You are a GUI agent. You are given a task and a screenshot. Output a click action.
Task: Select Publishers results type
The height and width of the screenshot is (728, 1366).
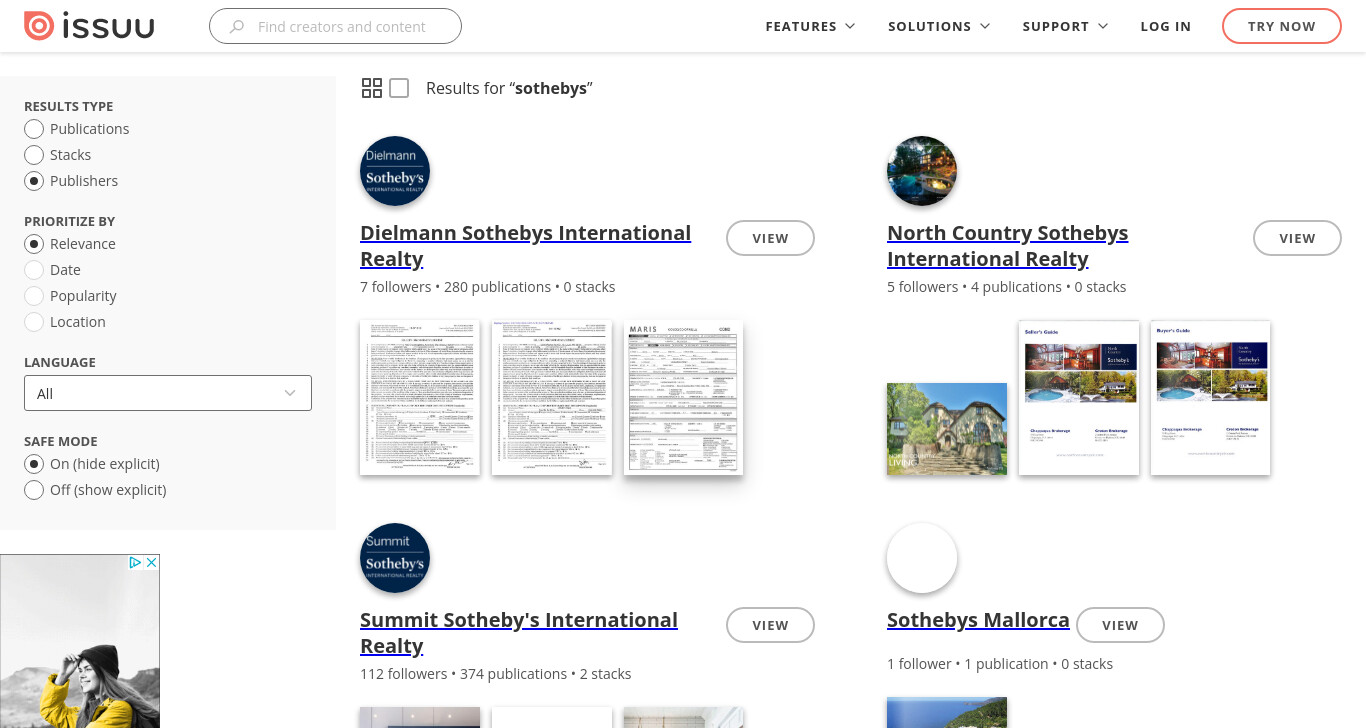pyautogui.click(x=34, y=181)
